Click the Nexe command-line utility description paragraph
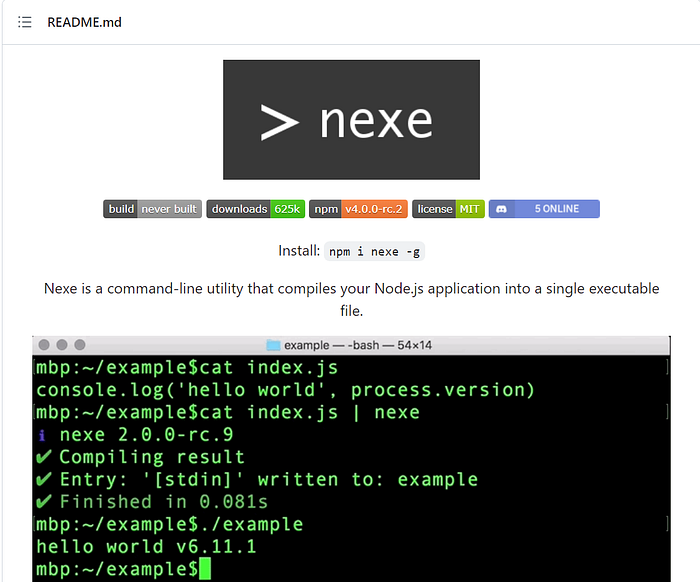Screen dimensions: 700x582 (x=351, y=299)
